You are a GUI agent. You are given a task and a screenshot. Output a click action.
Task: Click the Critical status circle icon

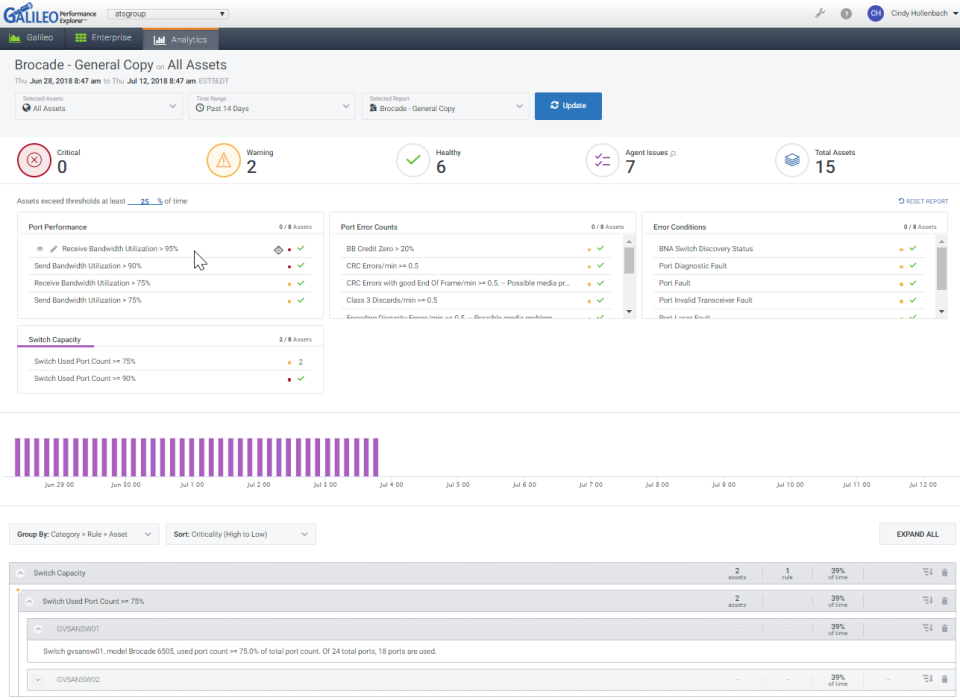point(35,160)
